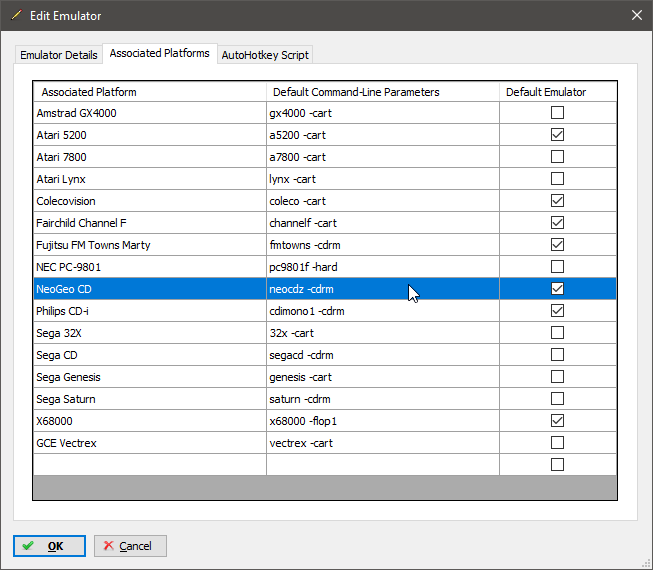Click the pencil icon in the title bar

point(16,15)
